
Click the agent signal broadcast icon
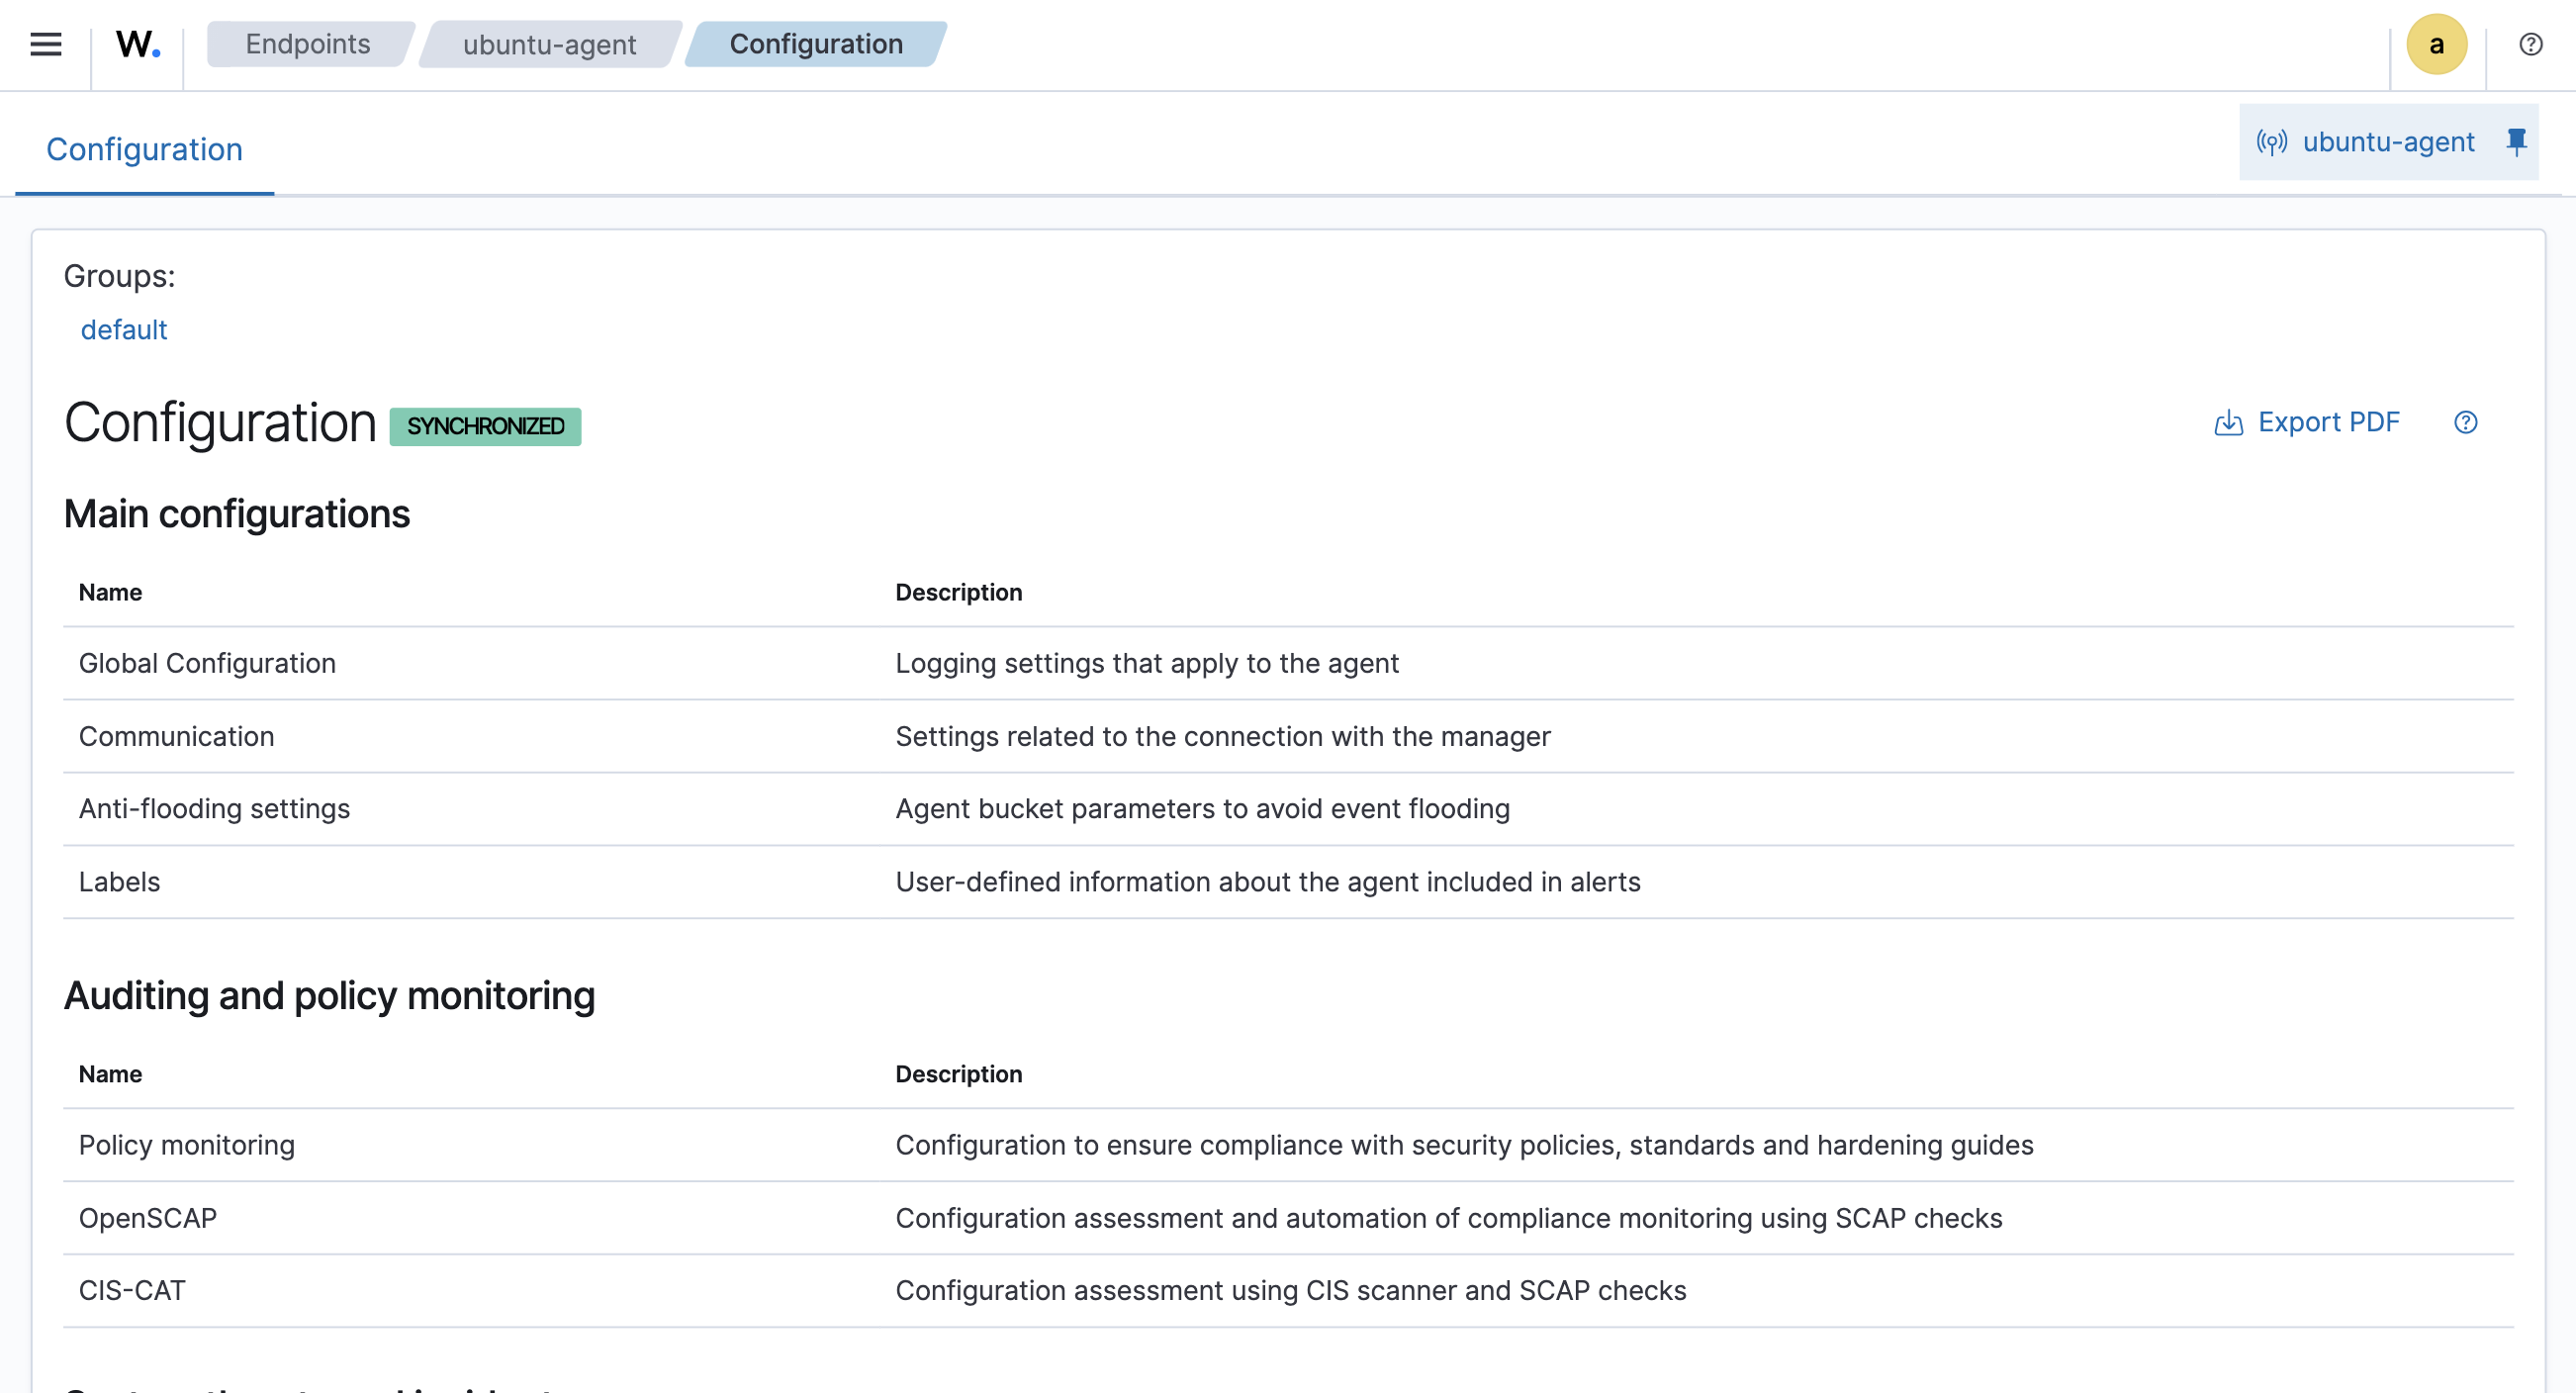pyautogui.click(x=2271, y=142)
